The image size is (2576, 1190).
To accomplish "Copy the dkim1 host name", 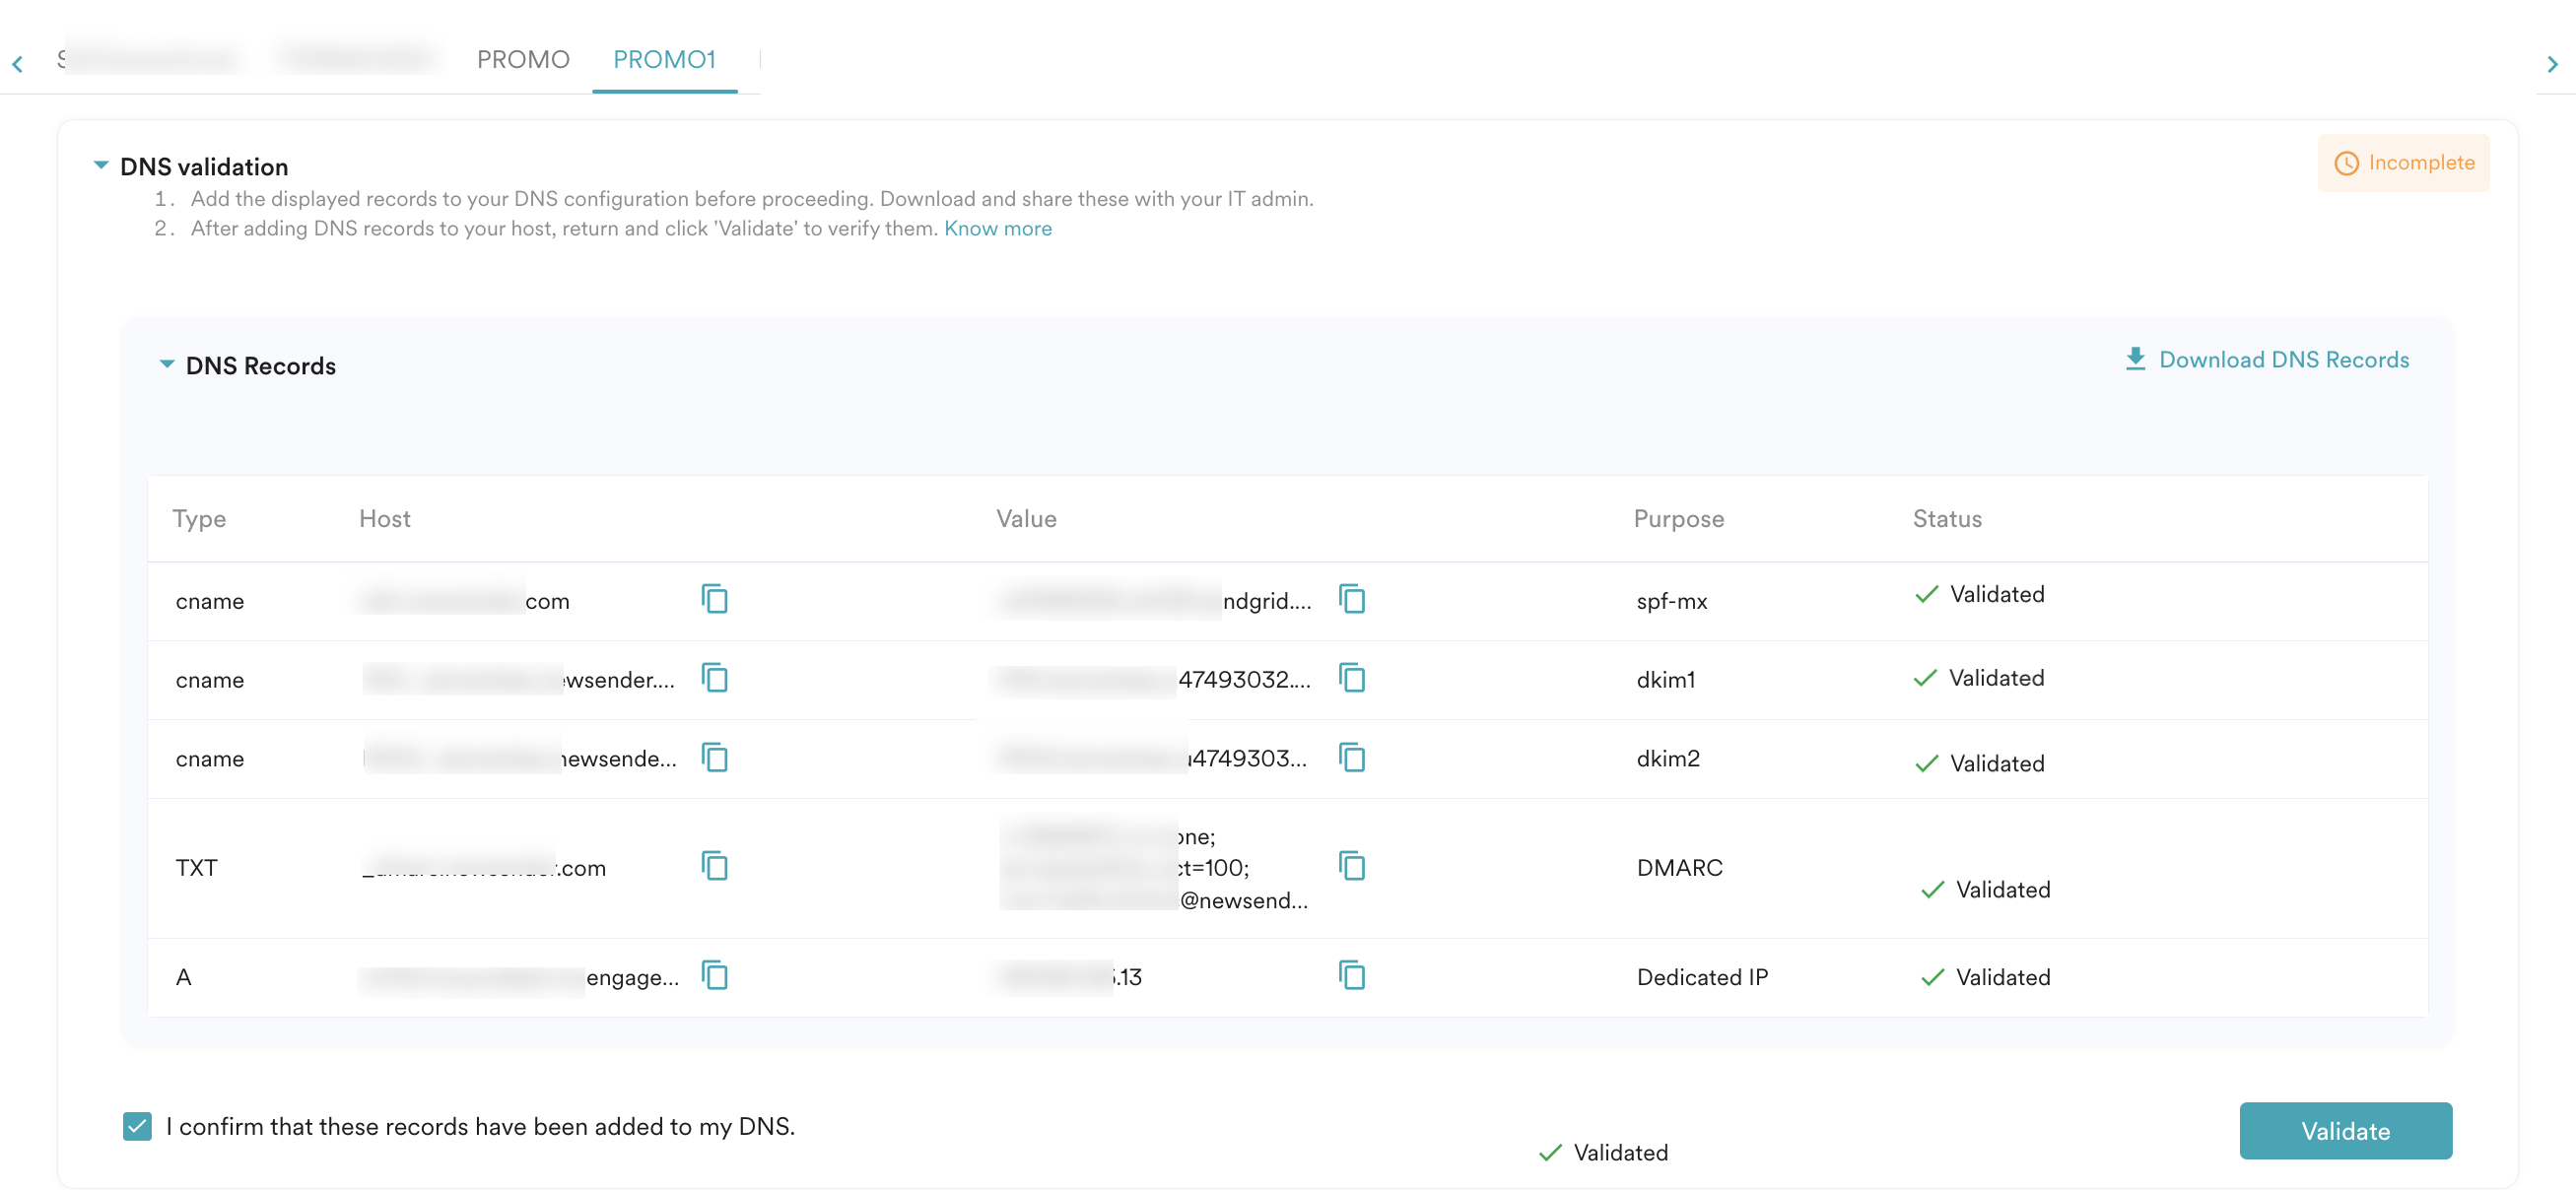I will [714, 678].
